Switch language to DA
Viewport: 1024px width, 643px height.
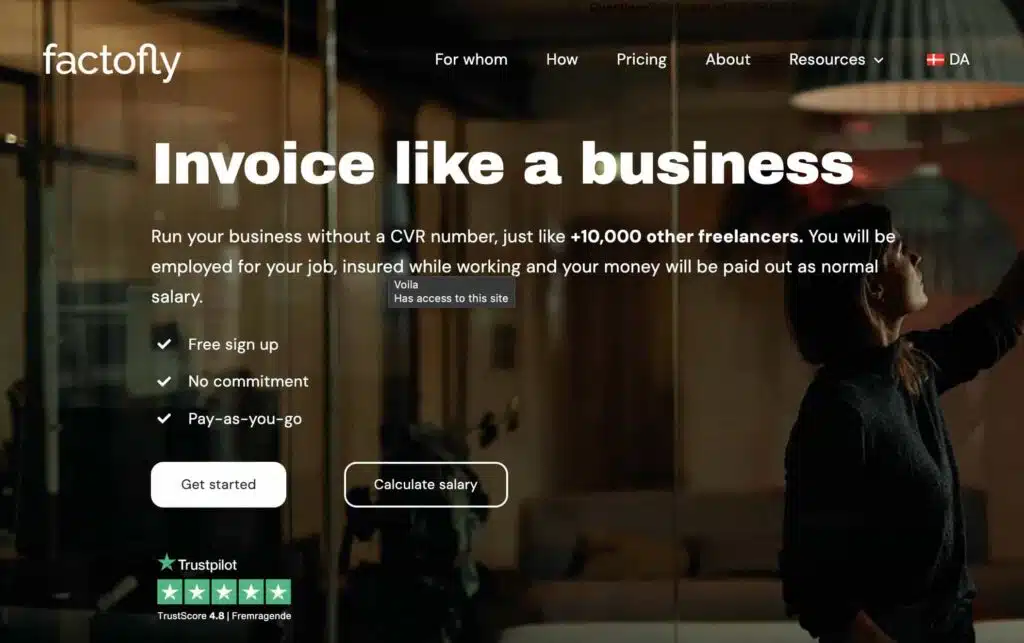(x=948, y=59)
